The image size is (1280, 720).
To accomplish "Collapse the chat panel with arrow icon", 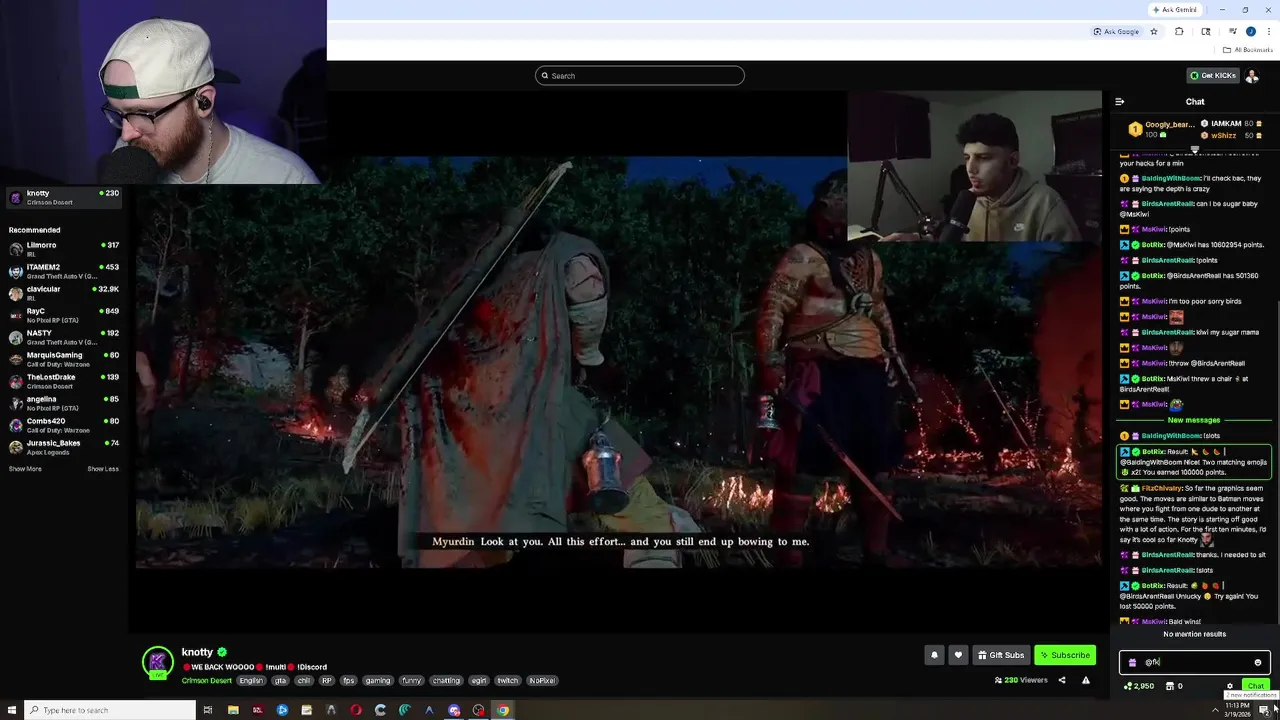I will tap(1119, 102).
